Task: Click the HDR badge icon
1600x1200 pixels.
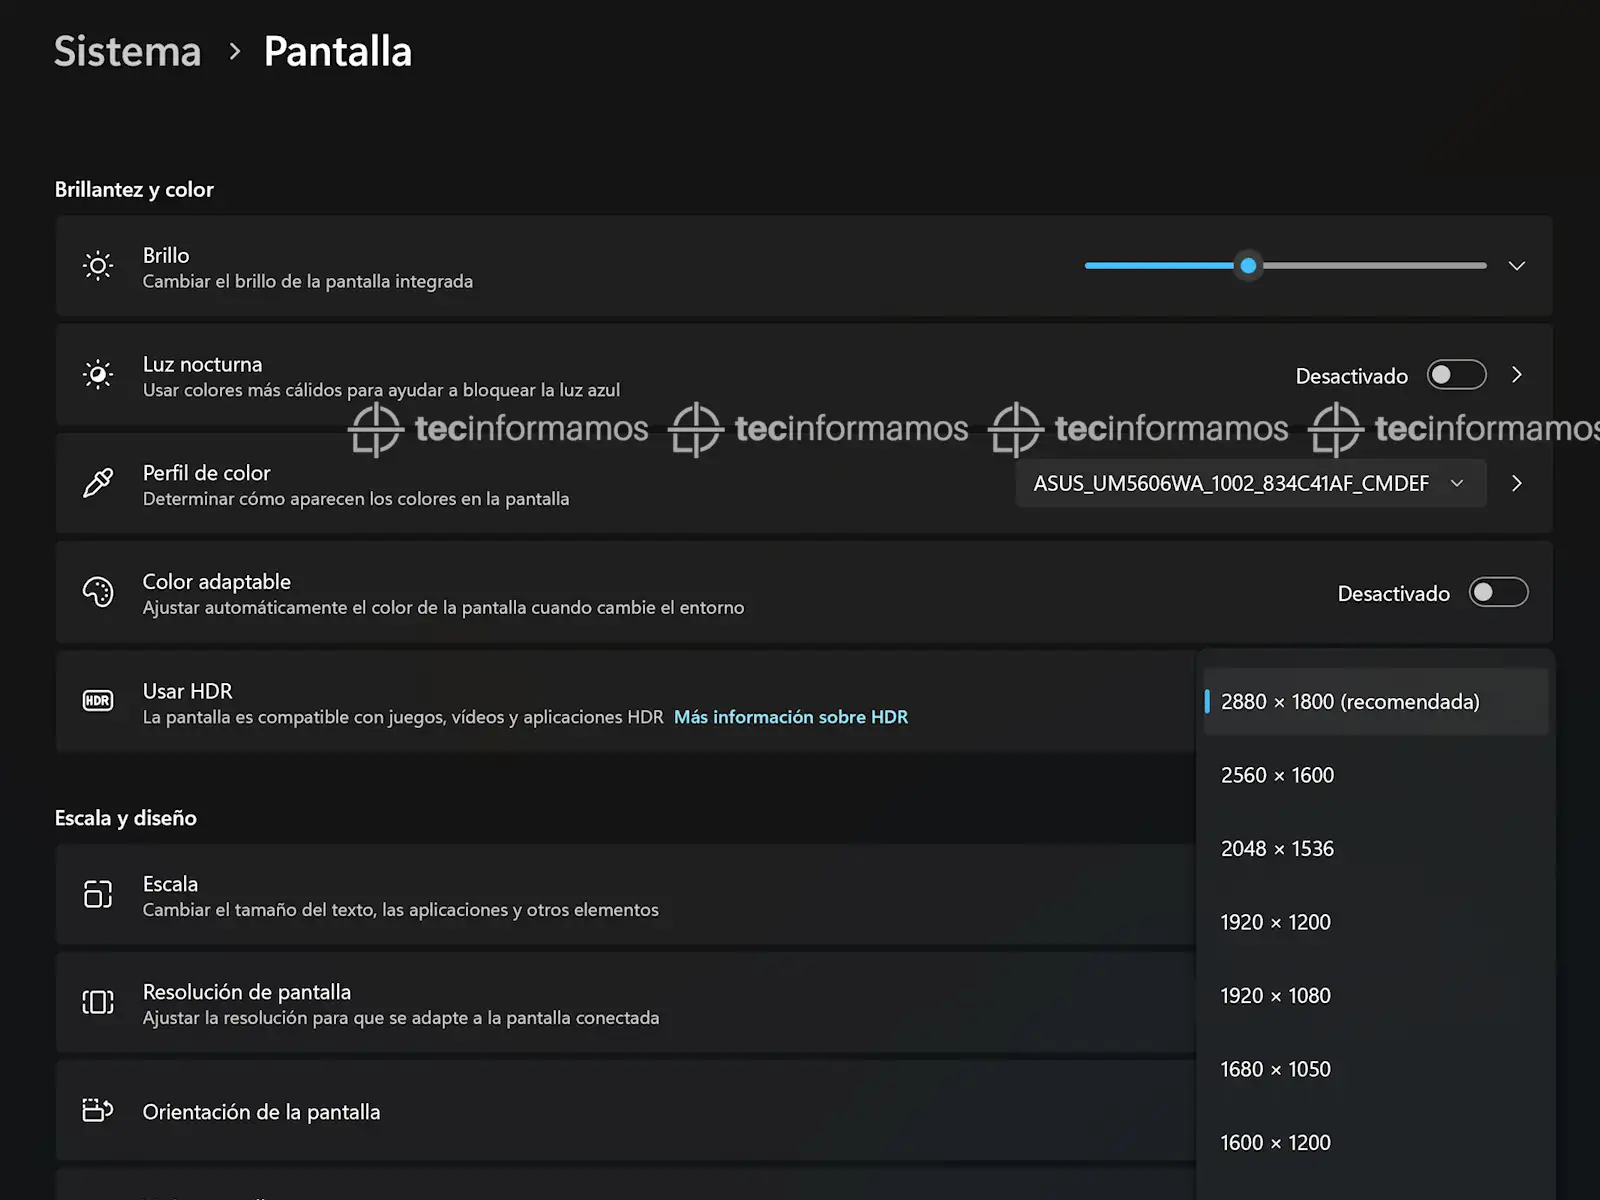Action: click(x=98, y=701)
